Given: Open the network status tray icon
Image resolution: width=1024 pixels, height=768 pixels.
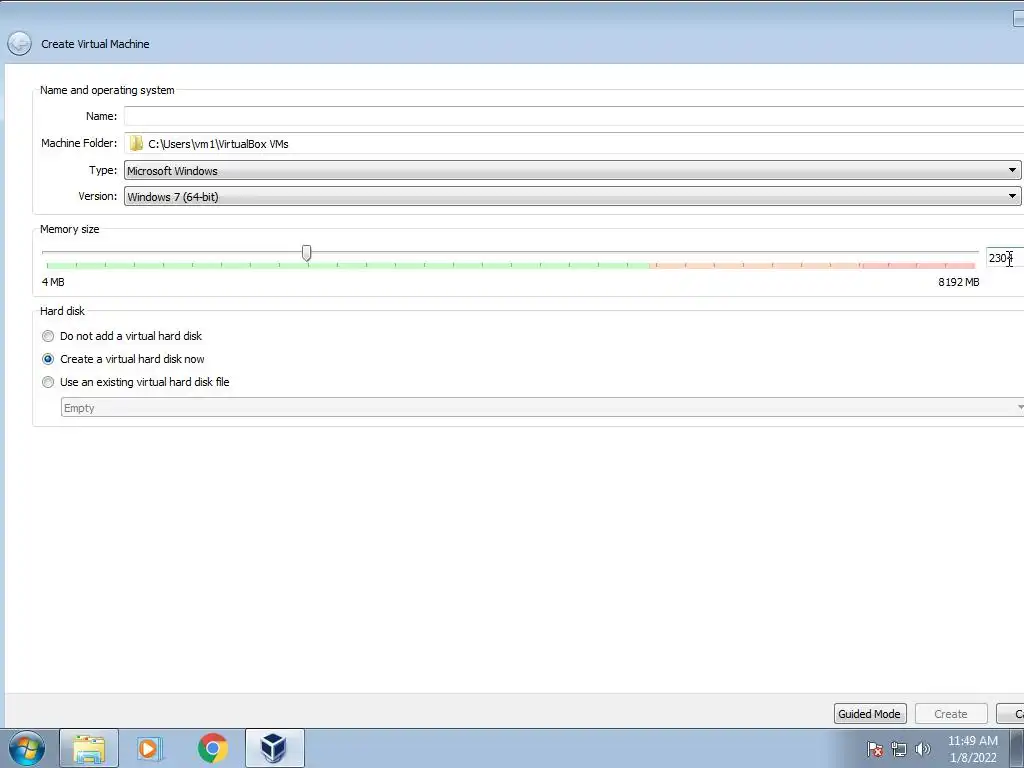Looking at the screenshot, I should (x=899, y=749).
